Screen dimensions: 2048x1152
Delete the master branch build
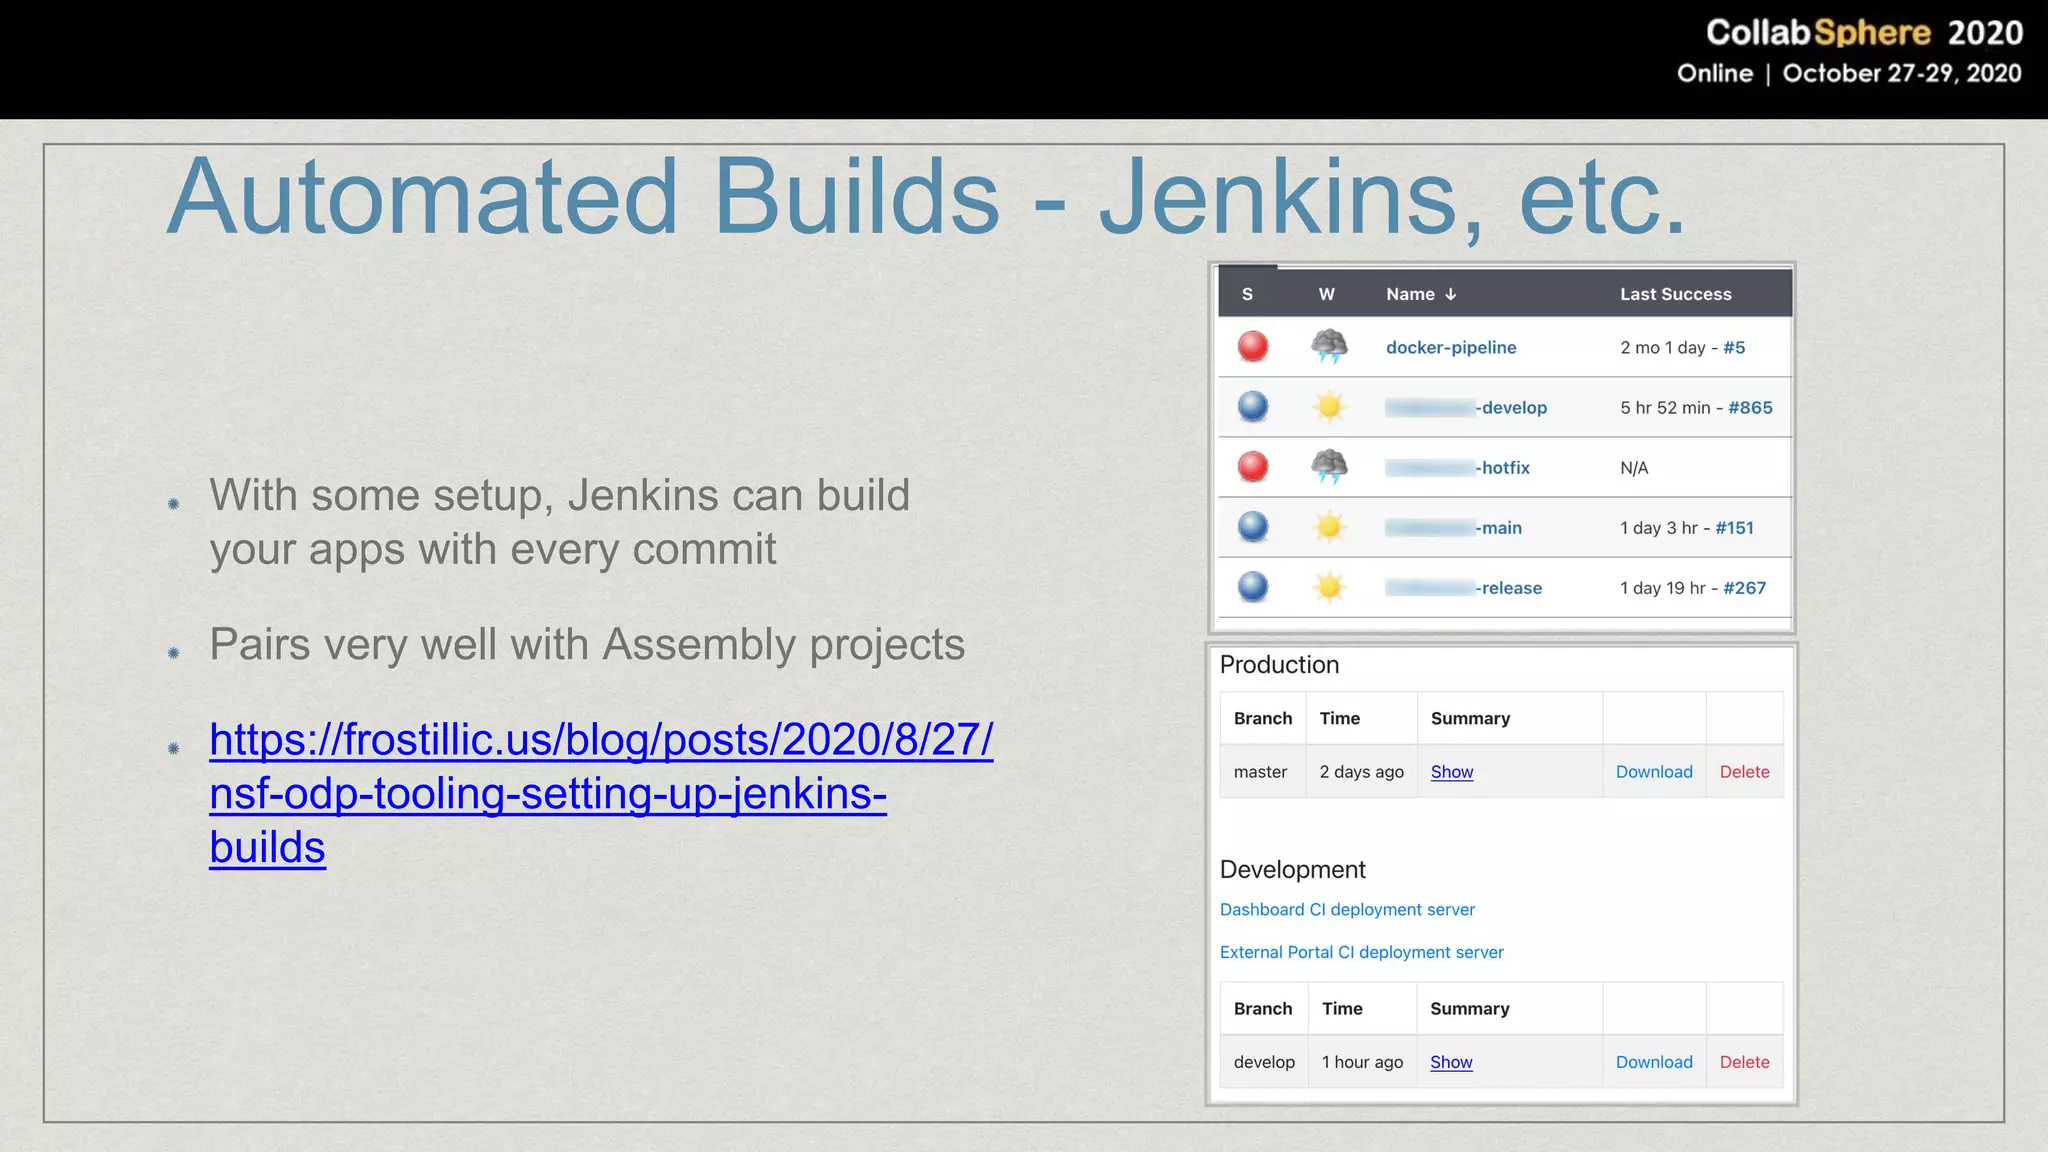click(x=1744, y=771)
